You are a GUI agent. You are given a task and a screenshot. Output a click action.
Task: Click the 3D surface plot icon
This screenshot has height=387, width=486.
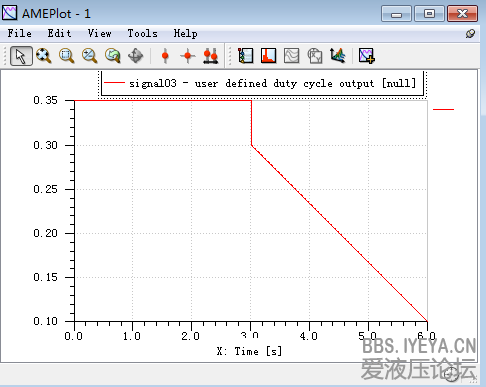[x=337, y=56]
